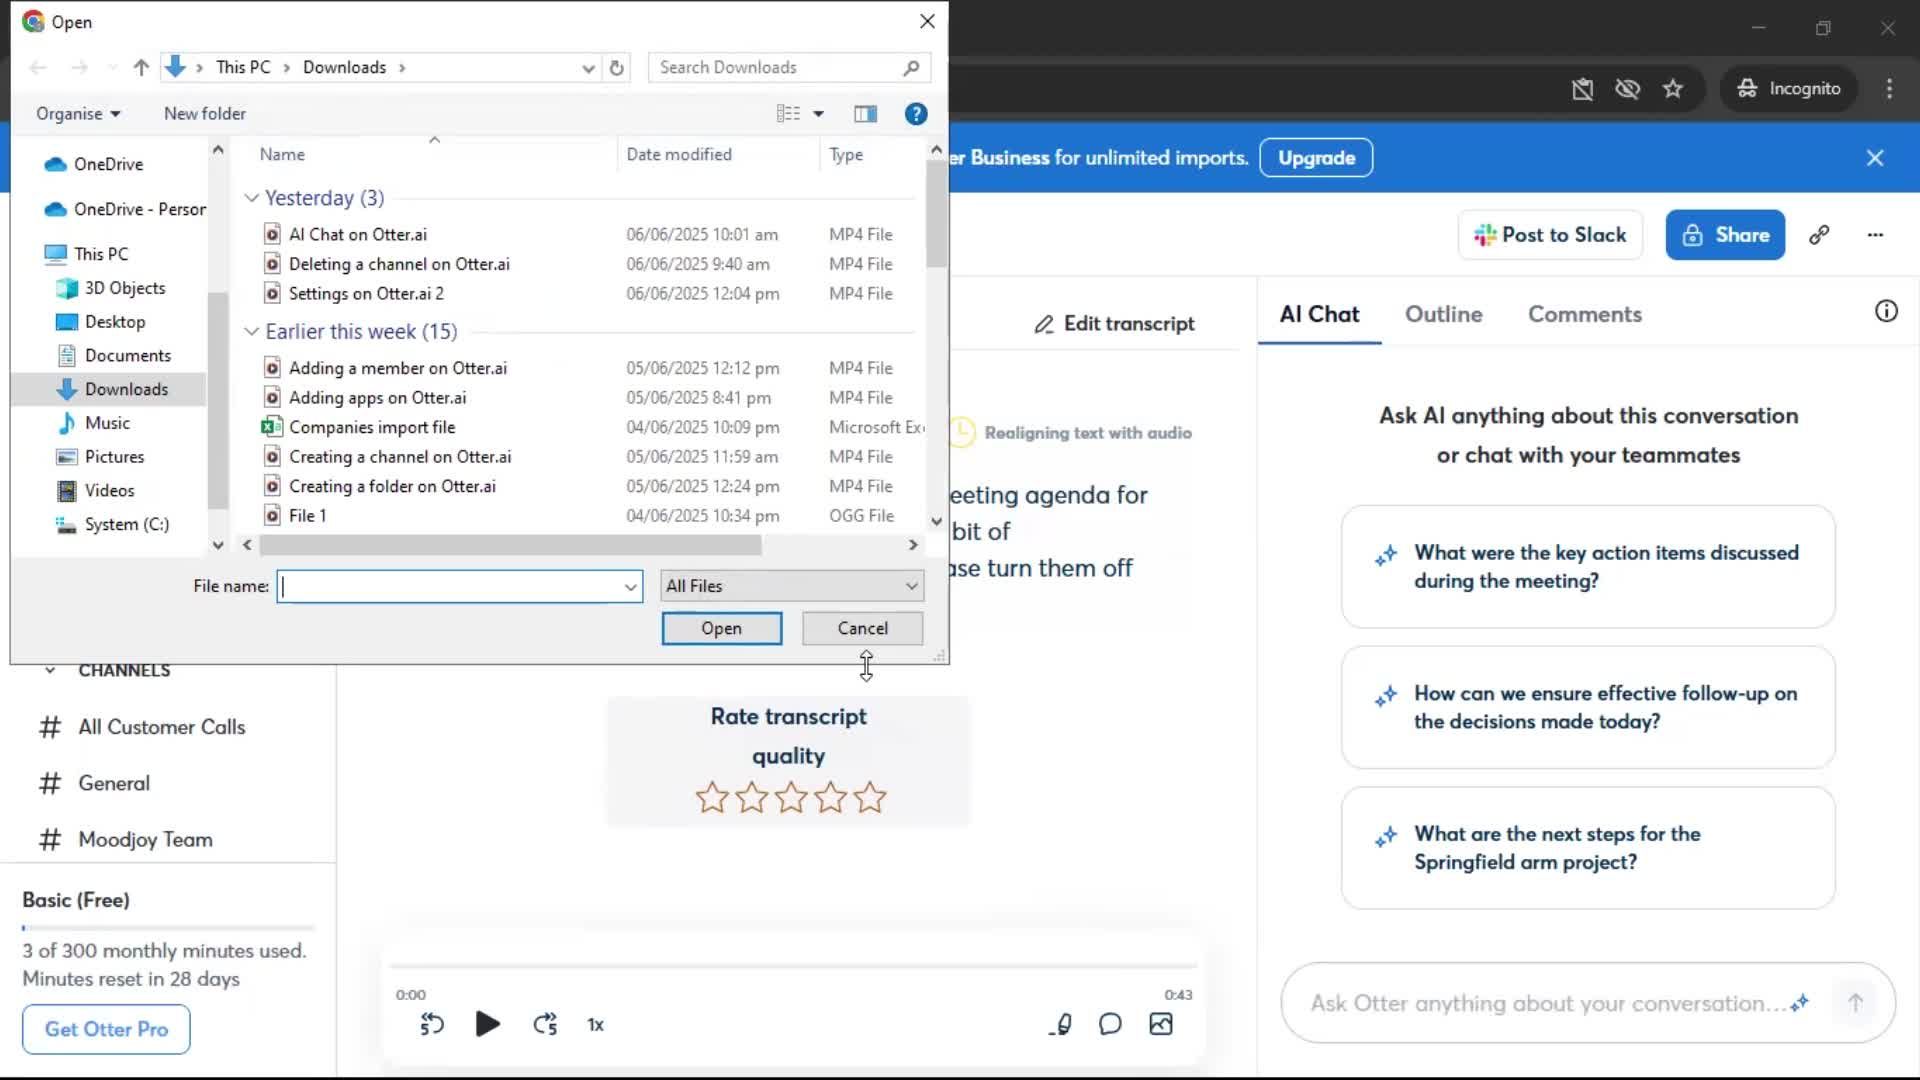Select Companies import file
The image size is (1920, 1080).
[x=372, y=427]
